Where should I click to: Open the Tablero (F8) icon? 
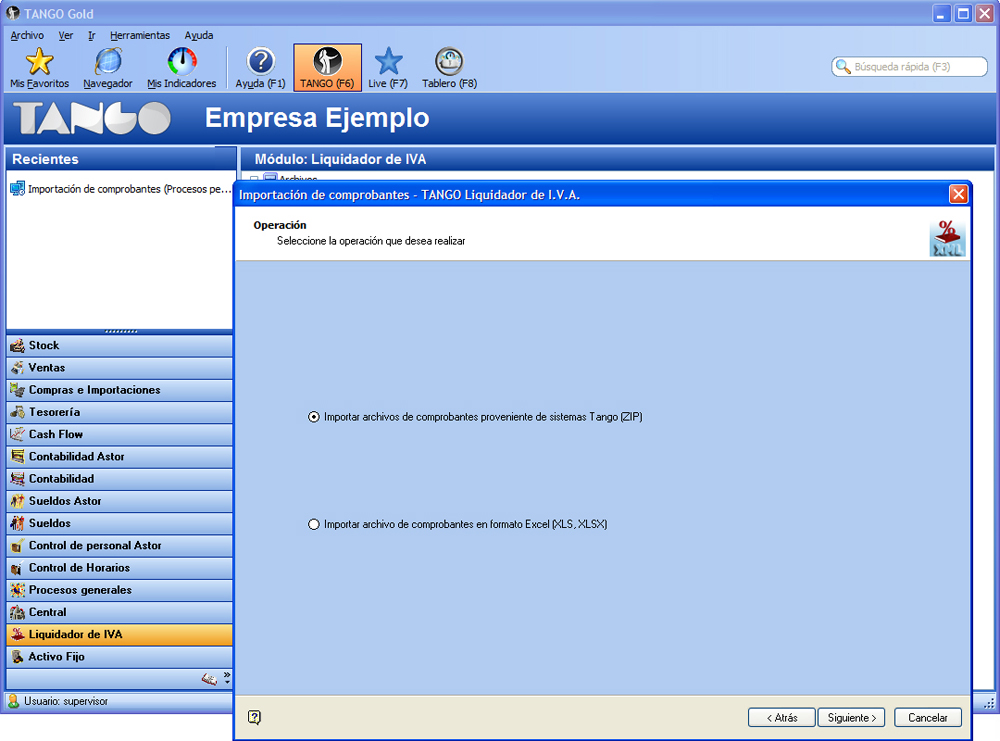pos(449,67)
